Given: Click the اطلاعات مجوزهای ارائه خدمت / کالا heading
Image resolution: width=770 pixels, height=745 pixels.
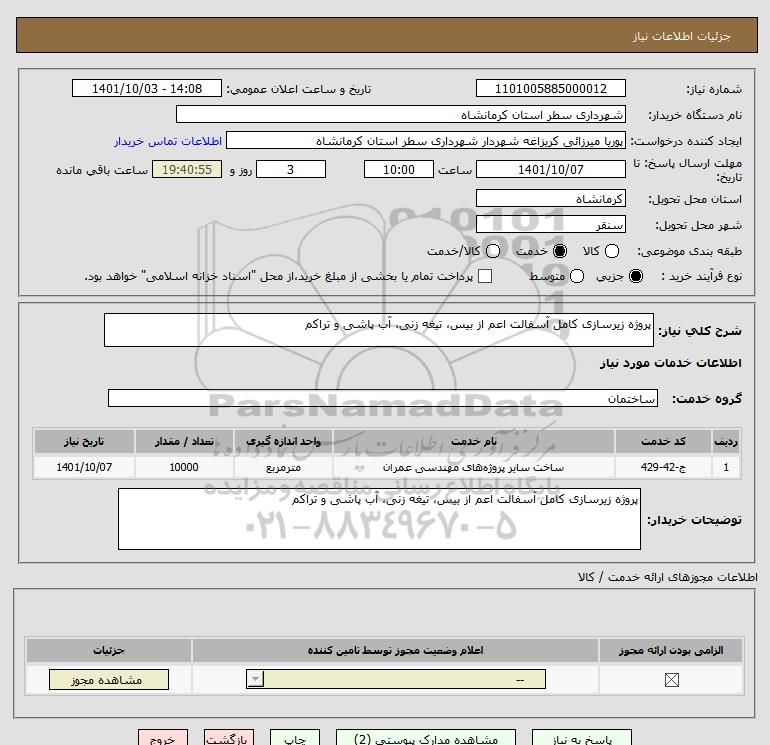Looking at the screenshot, I should tap(667, 577).
